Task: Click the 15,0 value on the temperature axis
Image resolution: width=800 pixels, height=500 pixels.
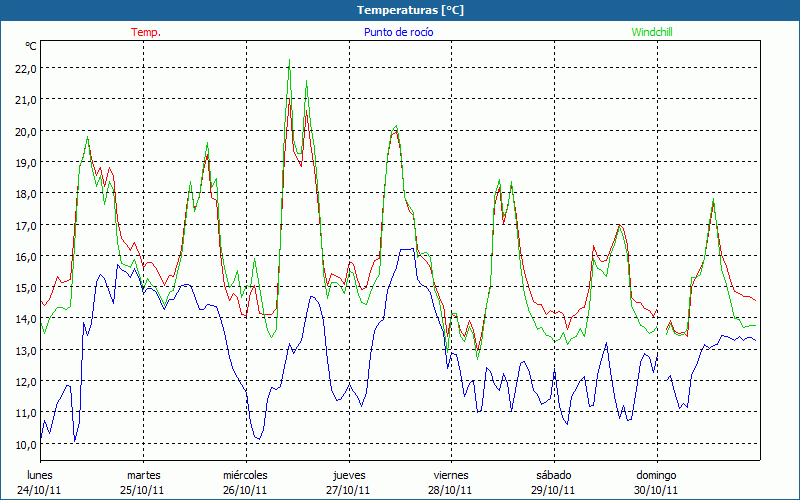Action: click(x=24, y=287)
